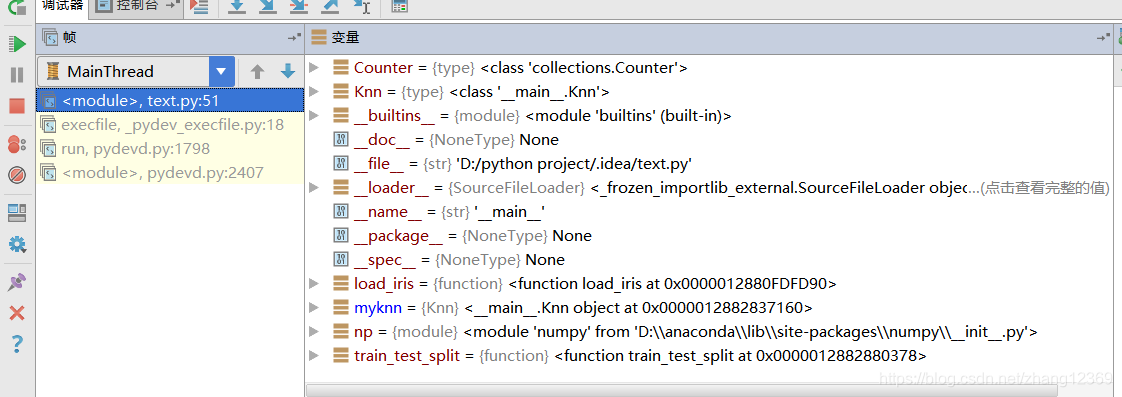The height and width of the screenshot is (397, 1122).
Task: Click the myknn variable name
Action: tap(379, 308)
